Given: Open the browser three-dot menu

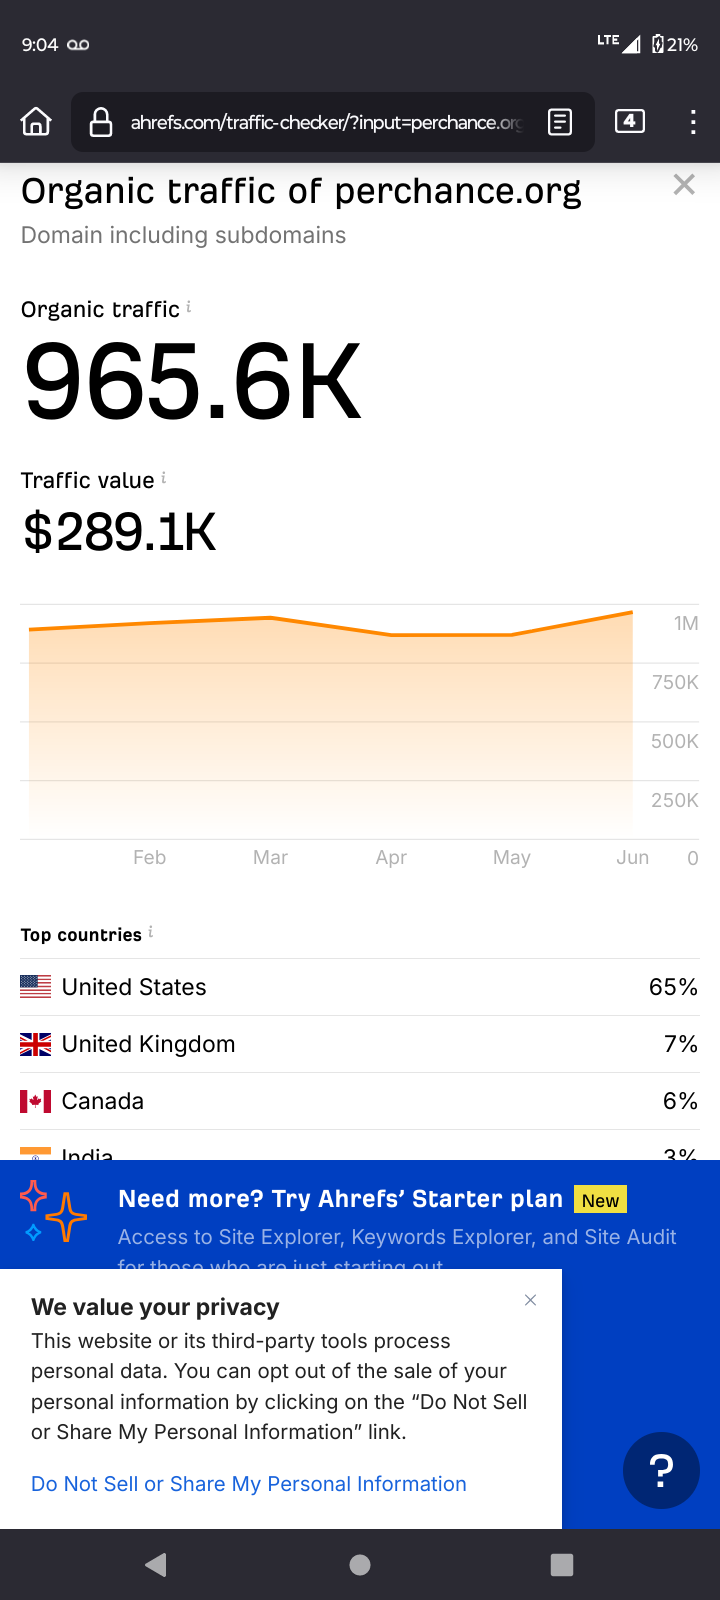Looking at the screenshot, I should [693, 122].
